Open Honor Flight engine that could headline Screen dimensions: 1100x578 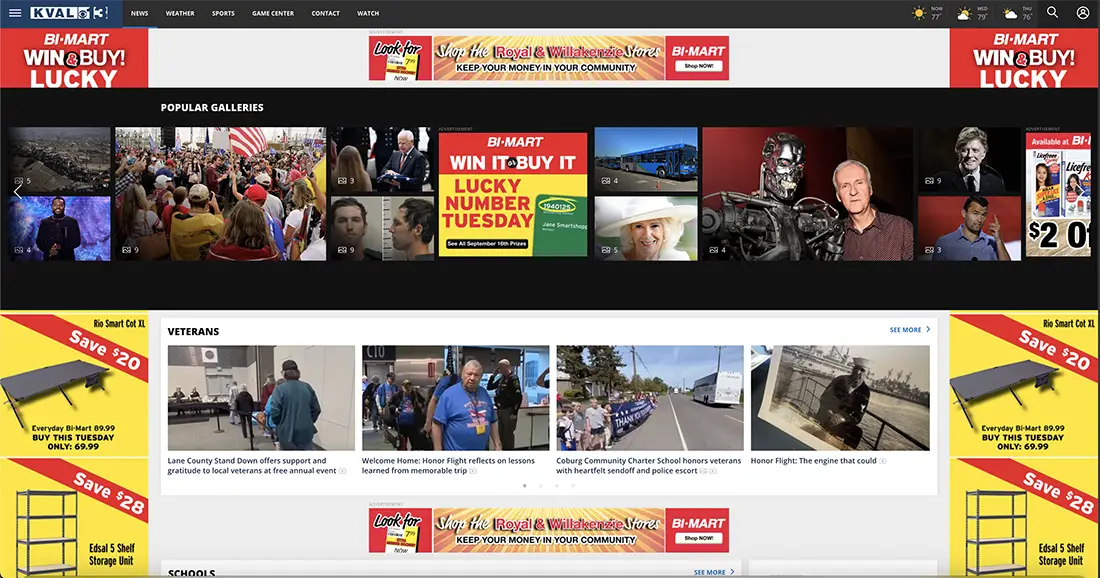[x=814, y=461]
